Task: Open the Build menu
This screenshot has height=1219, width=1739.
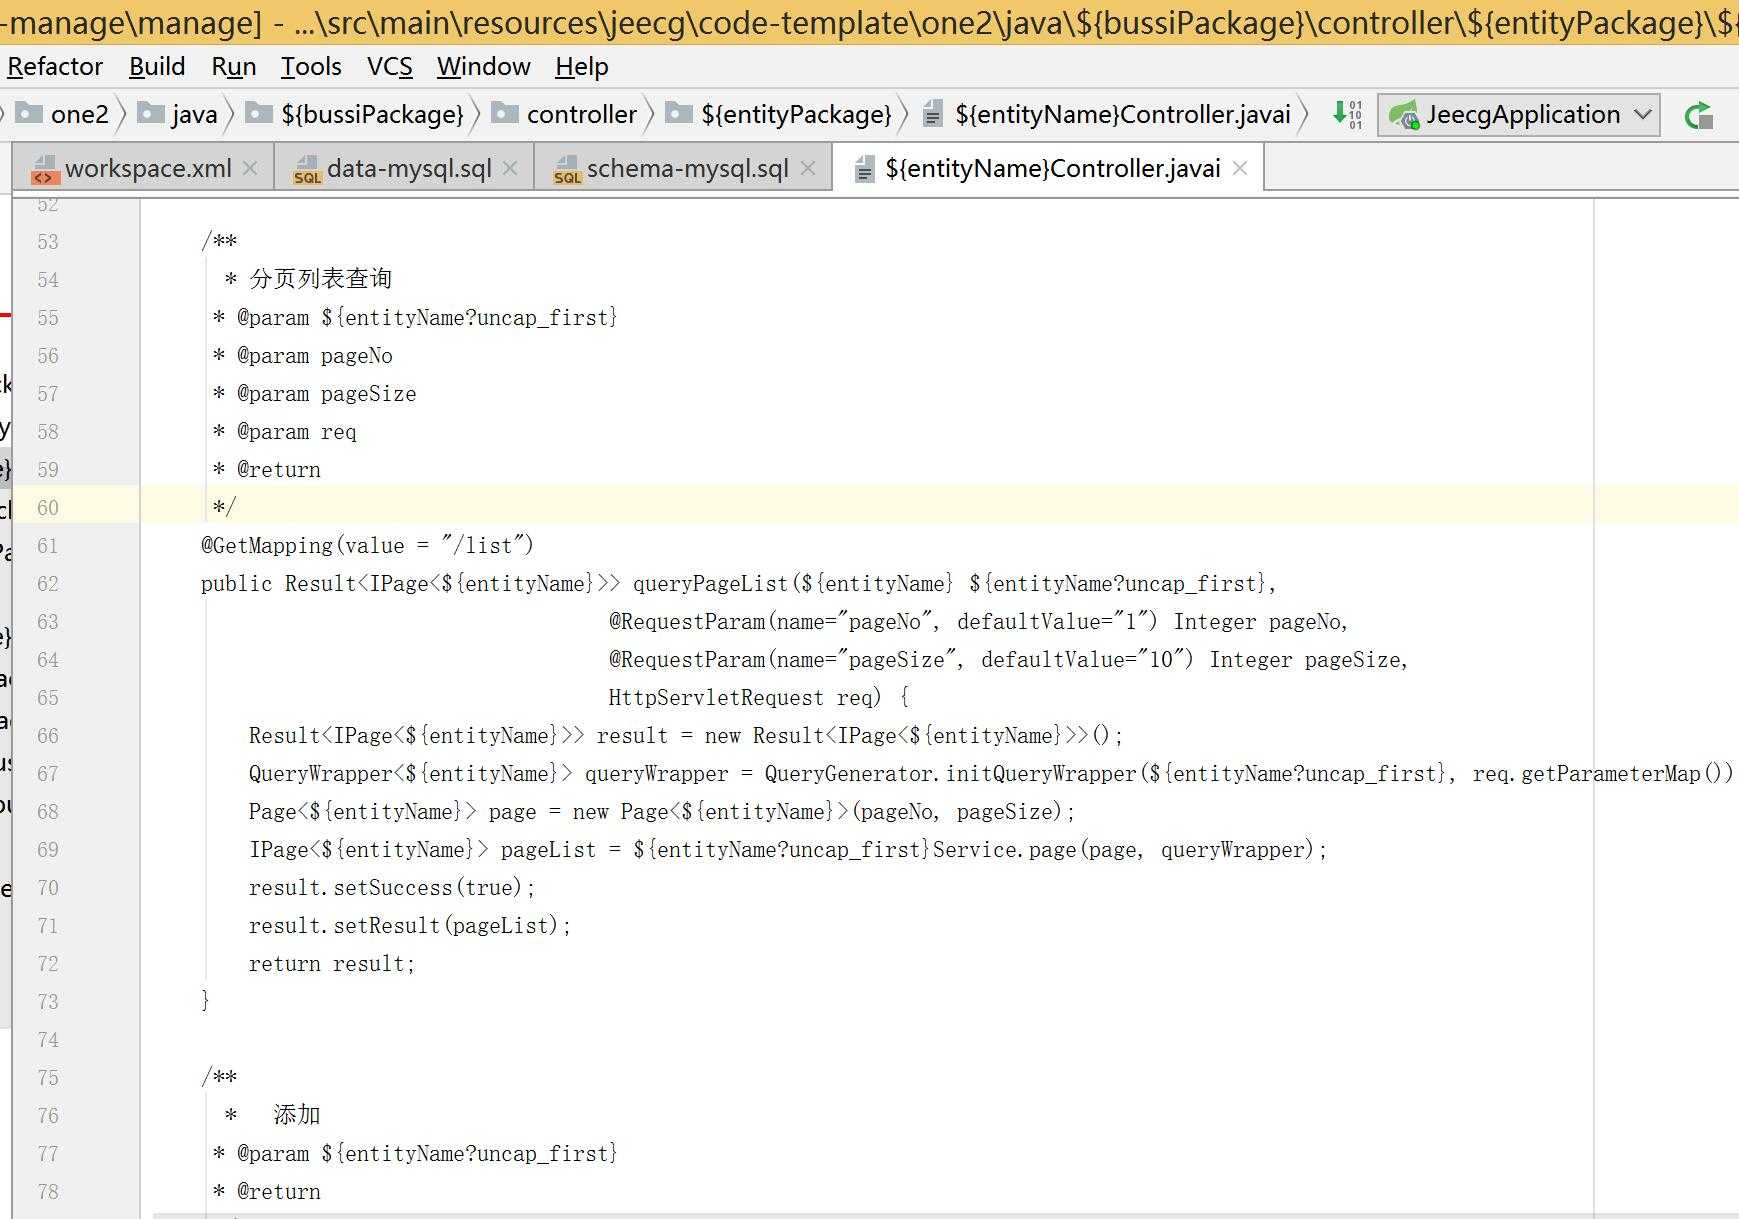Action: [157, 66]
